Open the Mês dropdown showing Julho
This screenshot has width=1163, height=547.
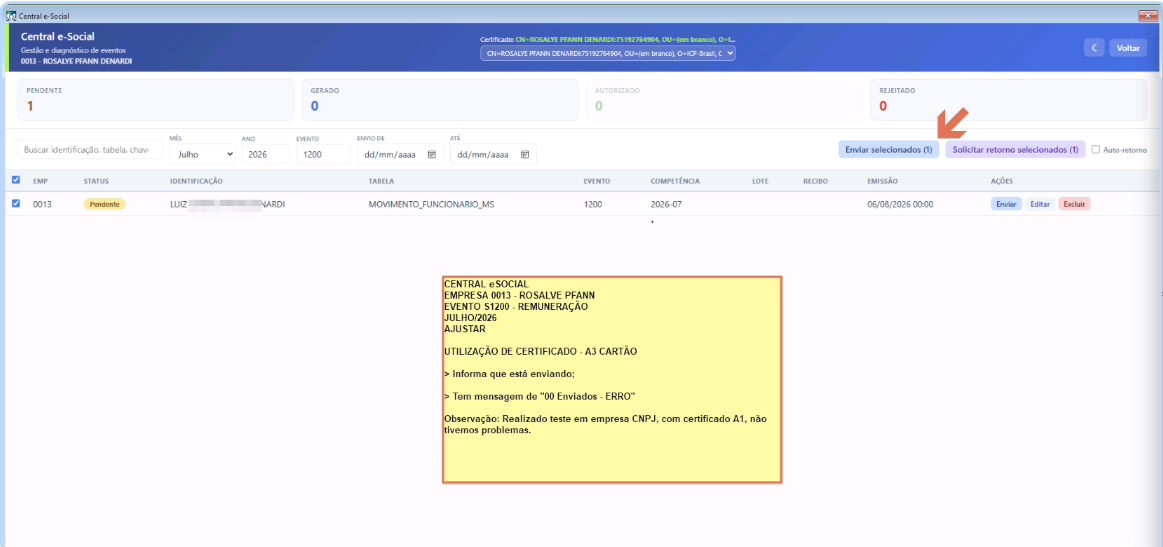coord(202,154)
